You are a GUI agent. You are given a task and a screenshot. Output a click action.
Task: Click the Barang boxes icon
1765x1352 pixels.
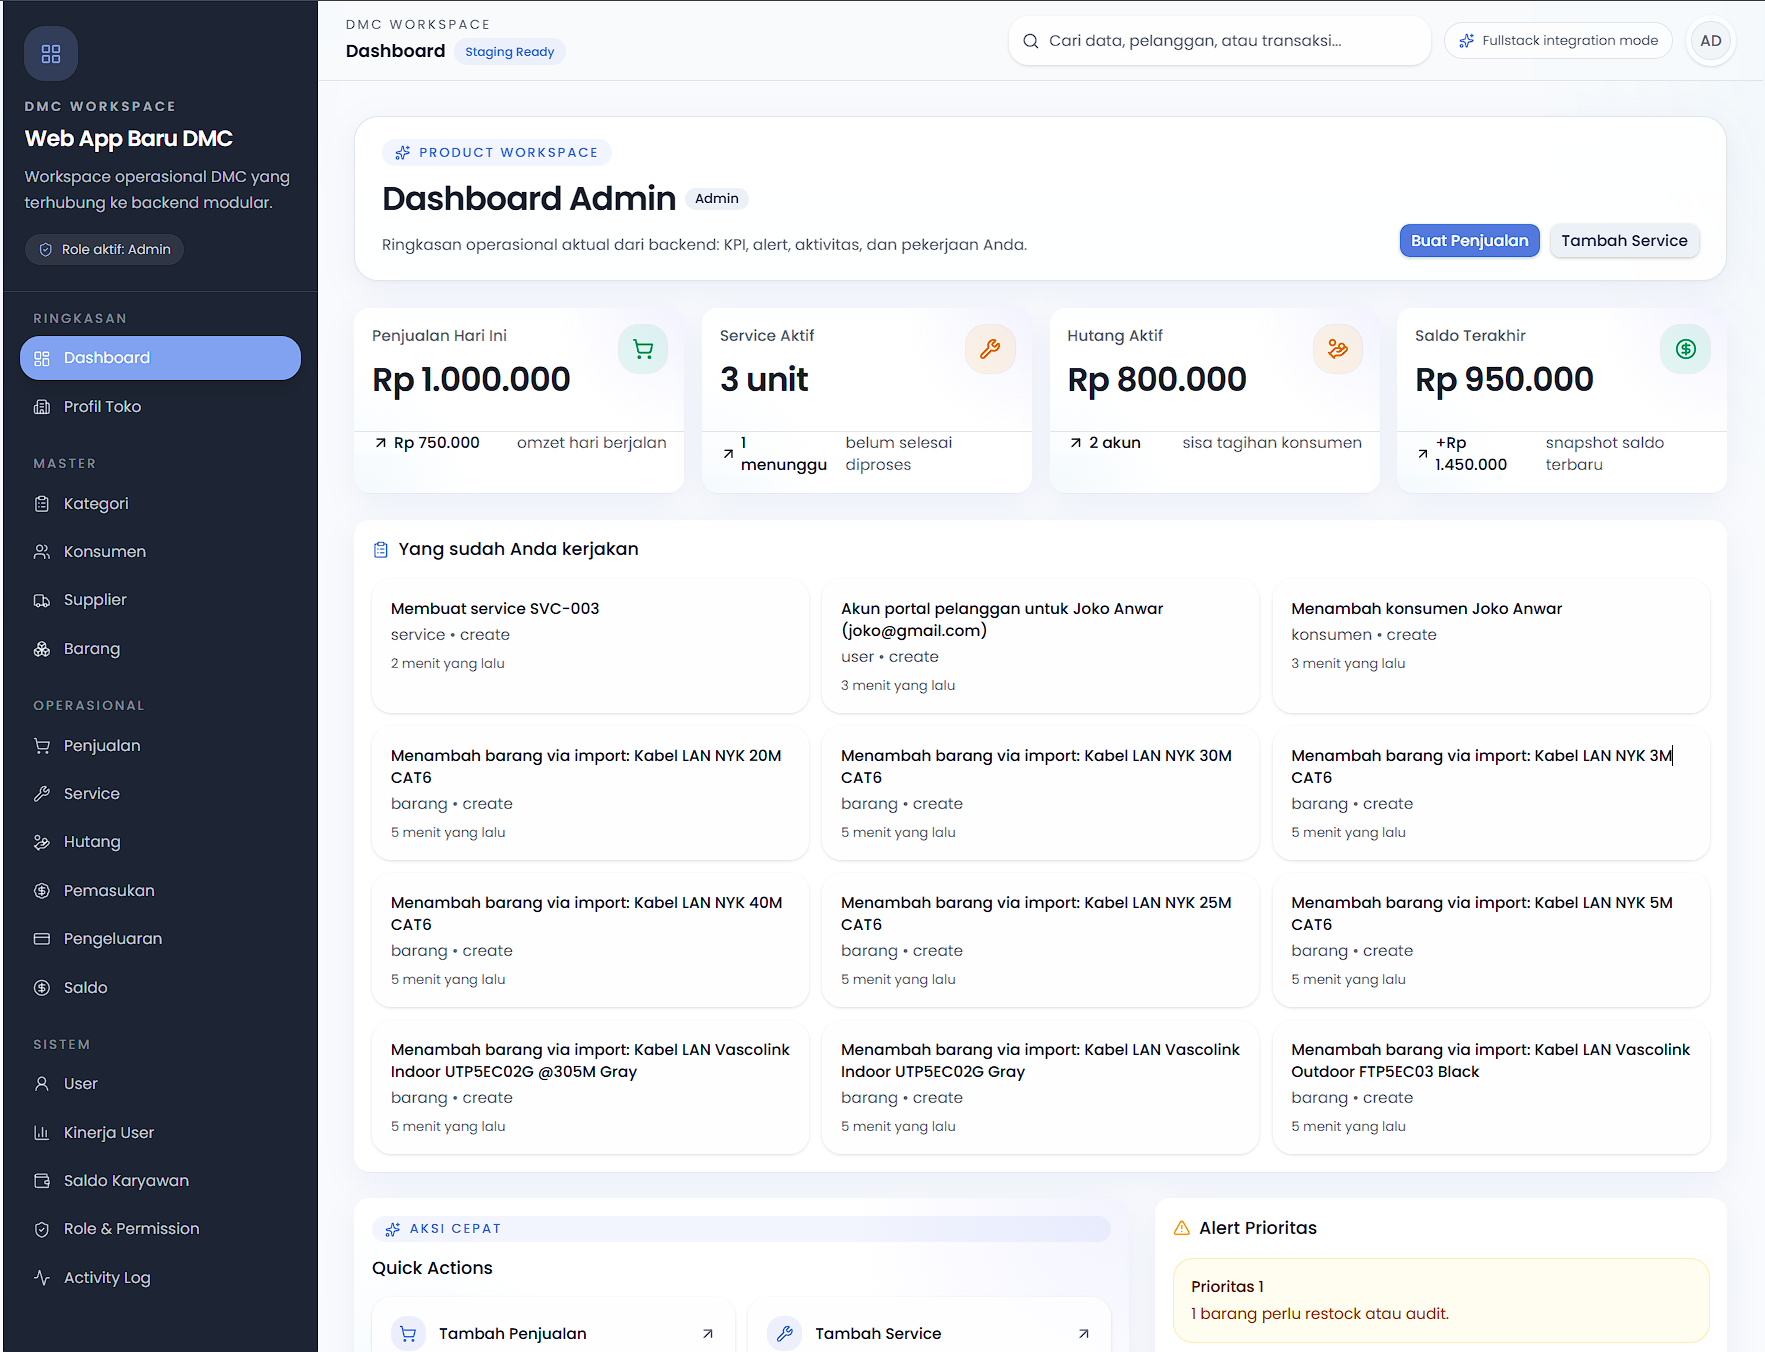[x=42, y=649]
